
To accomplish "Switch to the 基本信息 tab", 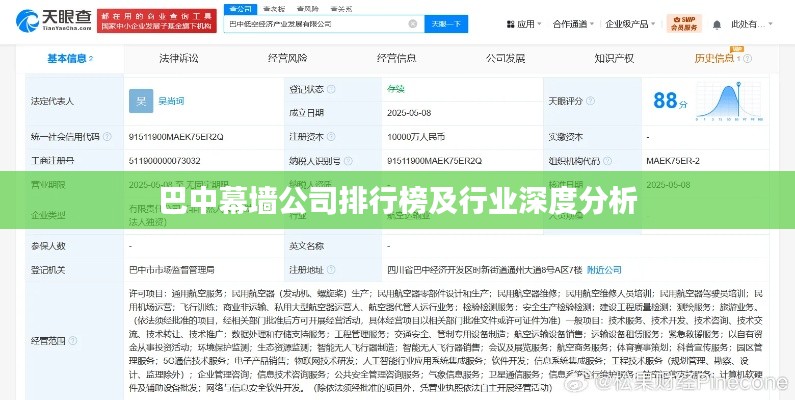I will pyautogui.click(x=70, y=58).
